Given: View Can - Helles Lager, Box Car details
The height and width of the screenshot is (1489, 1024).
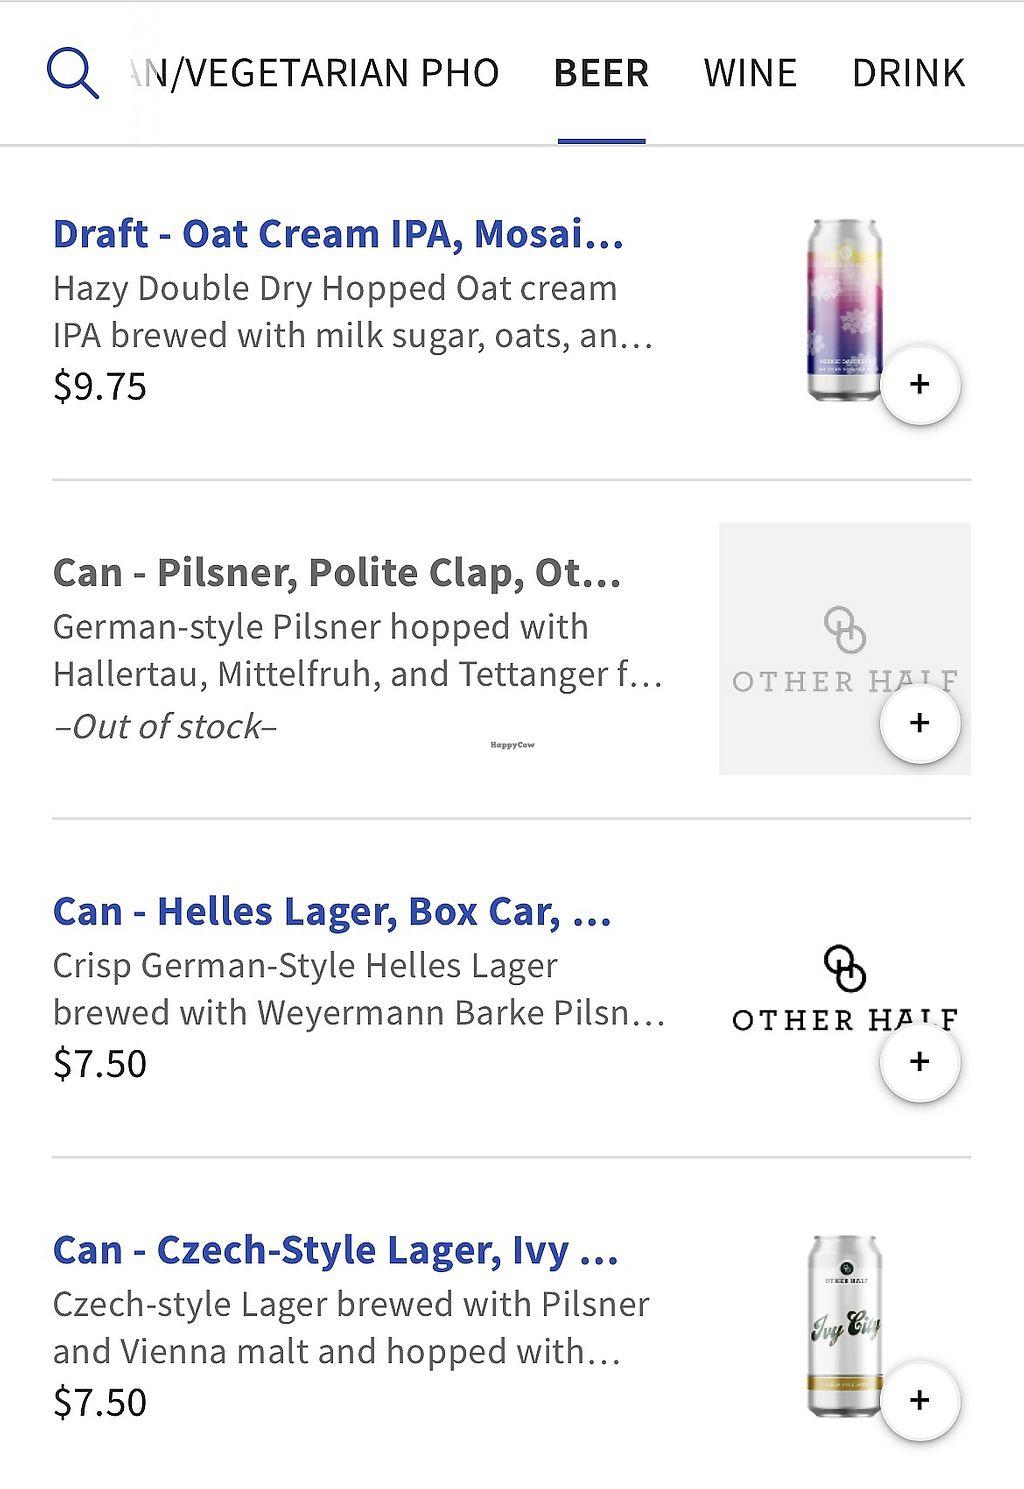Looking at the screenshot, I should click(x=332, y=911).
